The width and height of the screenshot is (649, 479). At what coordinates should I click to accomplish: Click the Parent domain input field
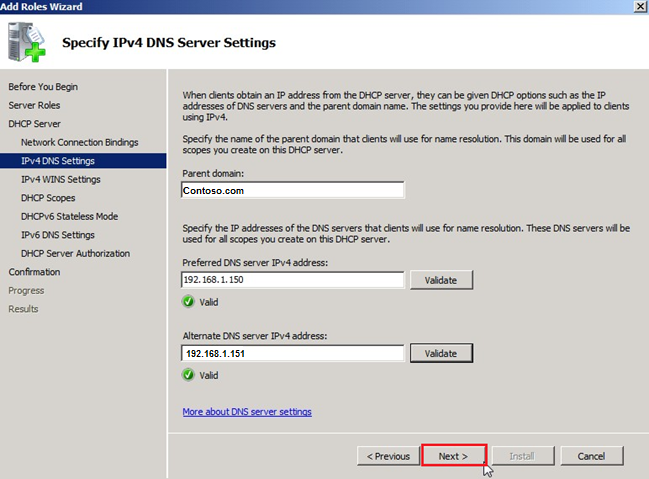[x=293, y=190]
